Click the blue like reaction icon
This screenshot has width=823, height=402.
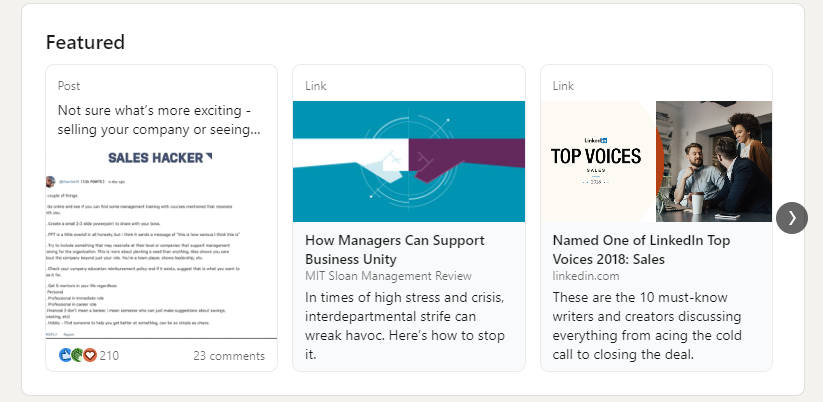66,355
